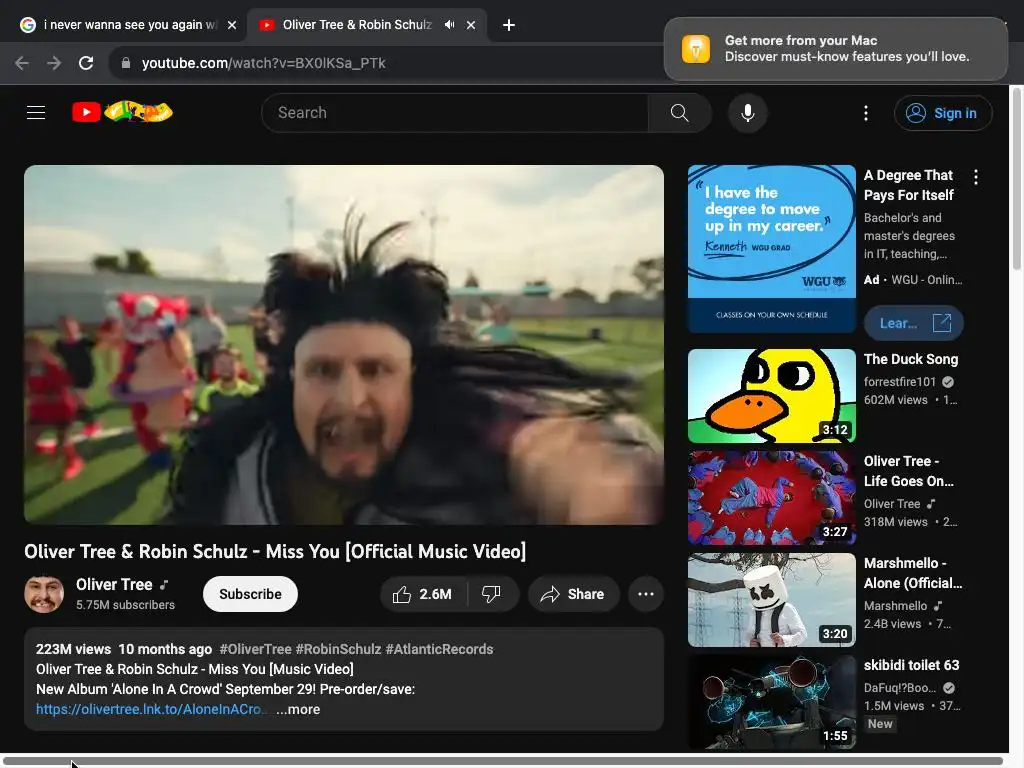Close the Google search tab
1024x768 pixels.
coord(232,25)
